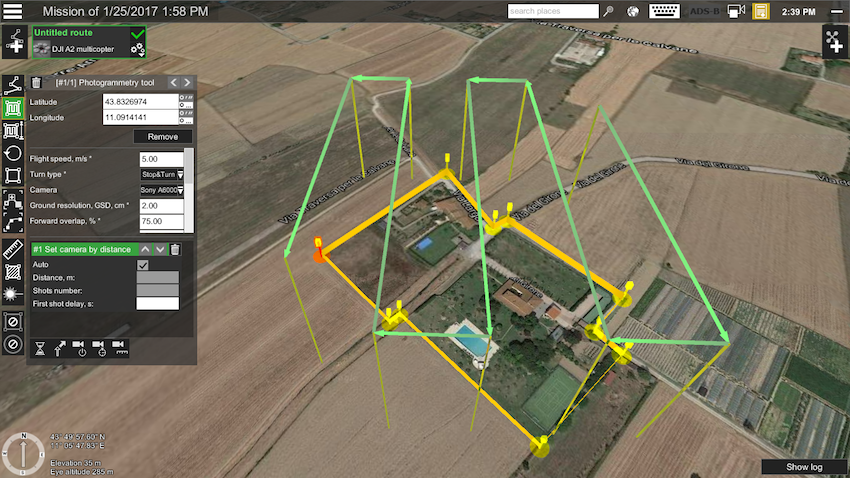Select the hatched building zone tool
The width and height of the screenshot is (850, 478).
(x=12, y=272)
